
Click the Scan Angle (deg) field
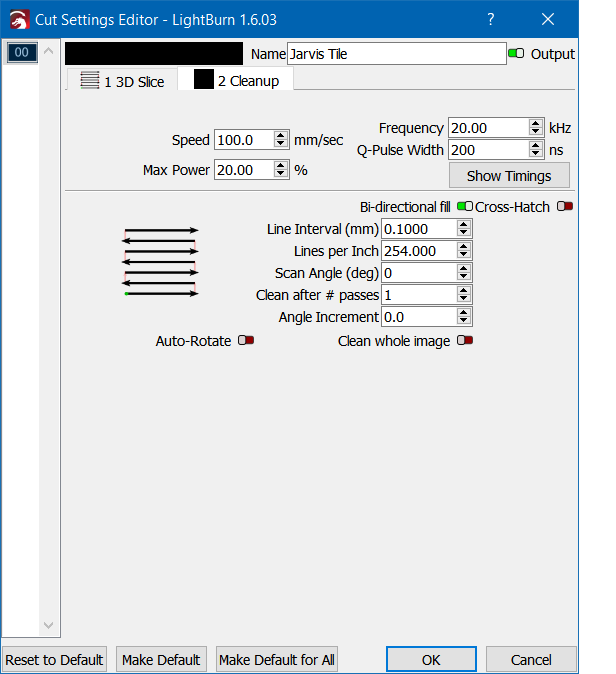pyautogui.click(x=419, y=273)
